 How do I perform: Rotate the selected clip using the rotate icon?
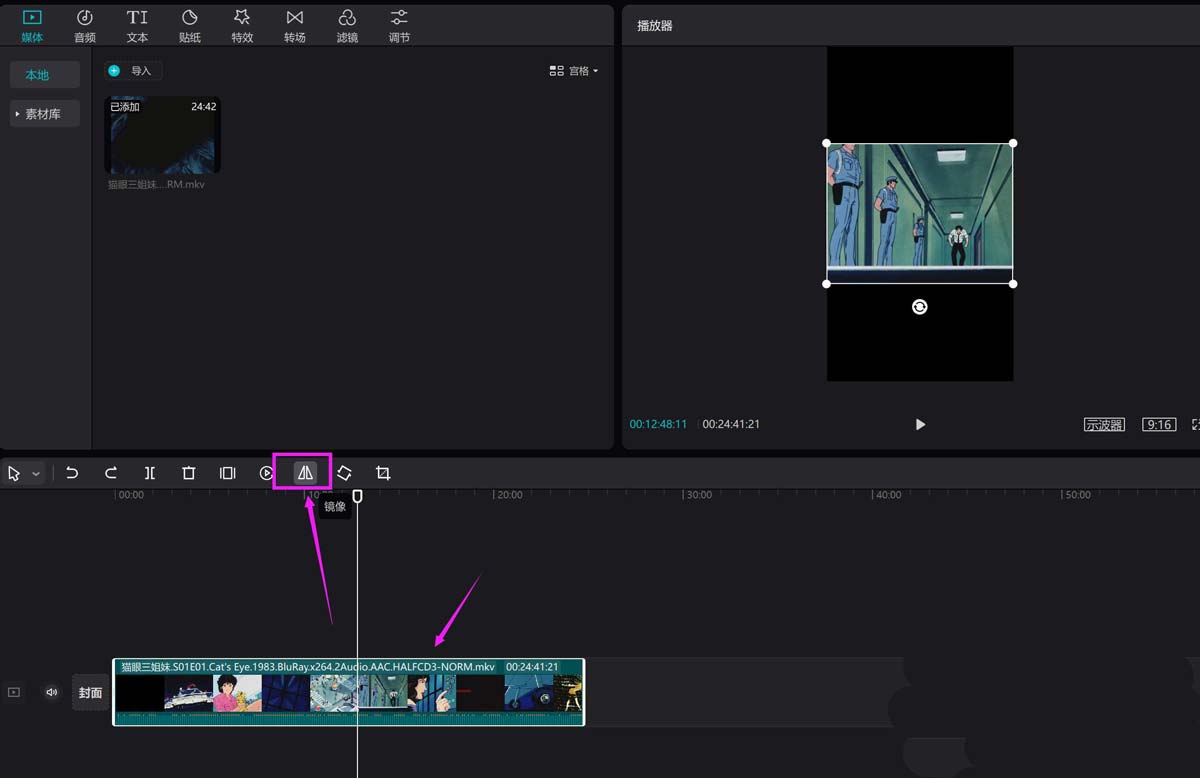click(x=344, y=473)
